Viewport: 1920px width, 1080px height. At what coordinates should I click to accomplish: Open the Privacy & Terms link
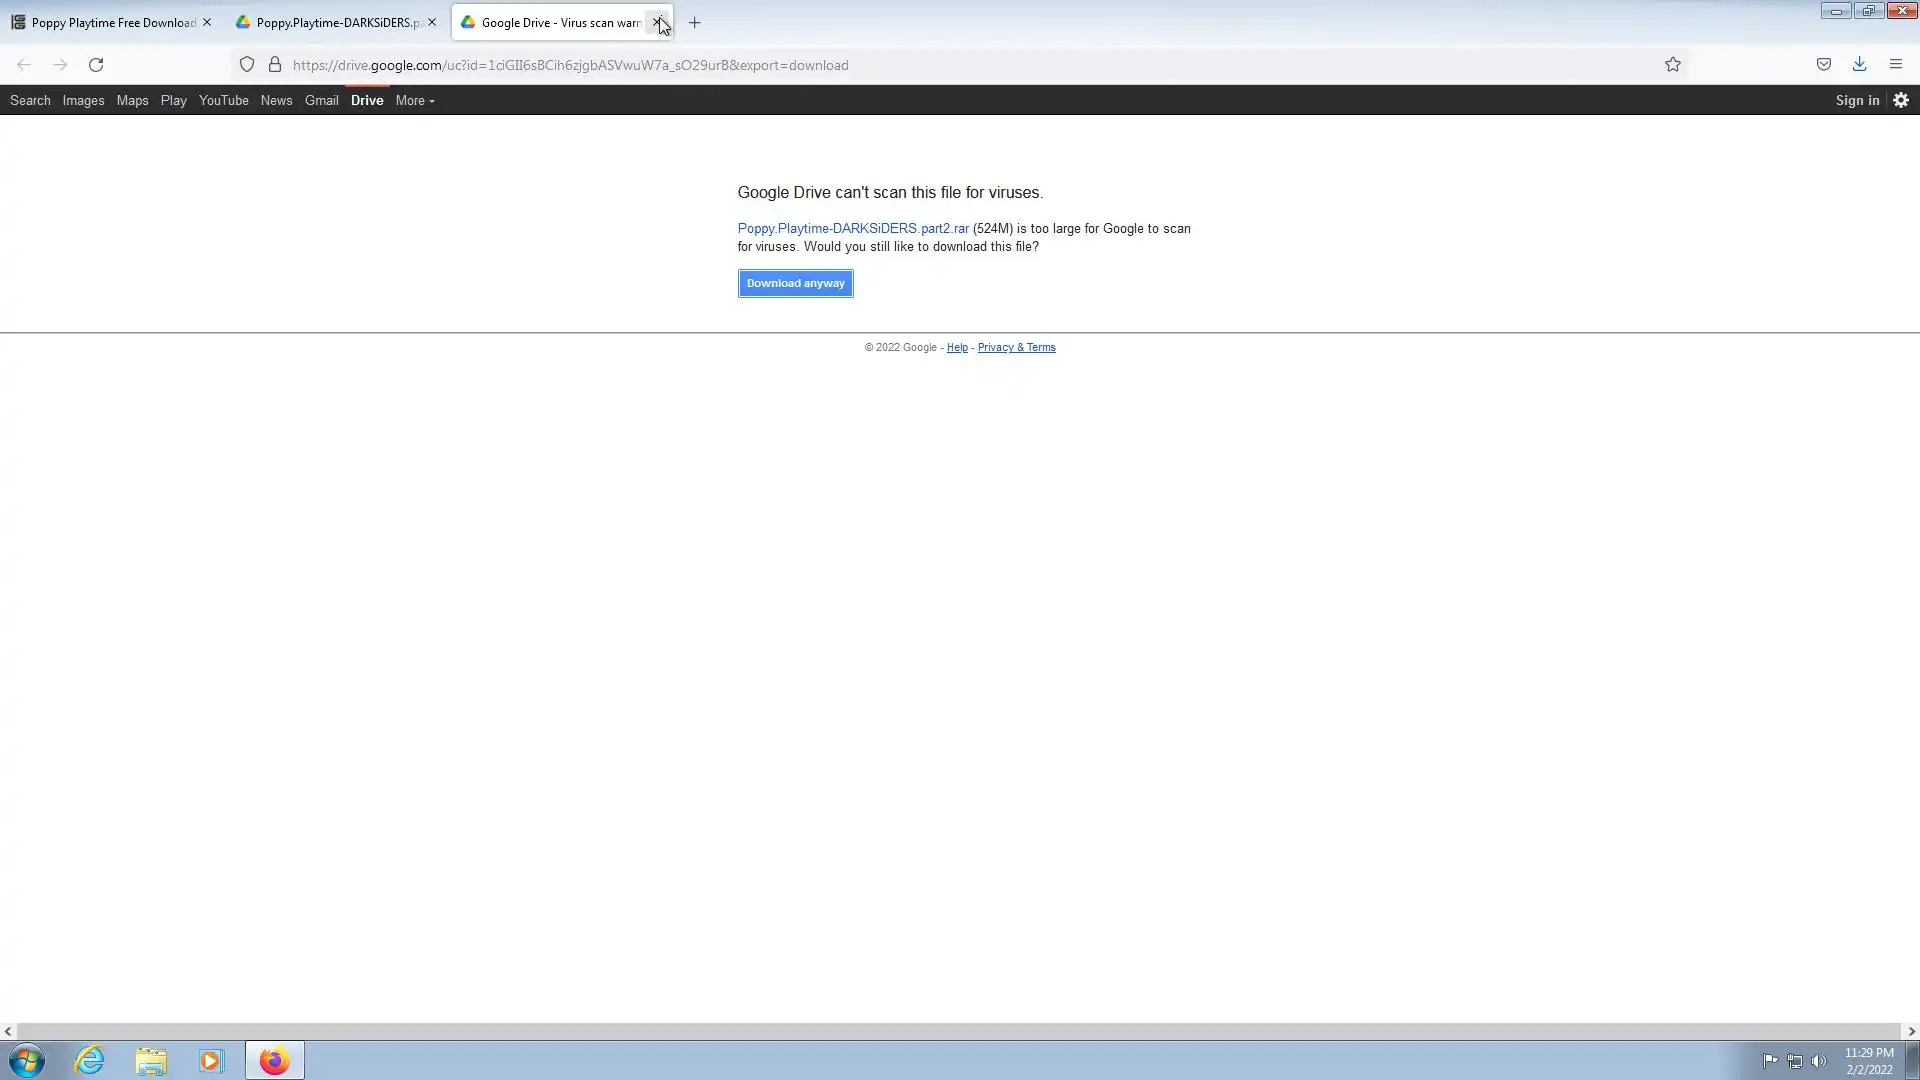(1016, 348)
